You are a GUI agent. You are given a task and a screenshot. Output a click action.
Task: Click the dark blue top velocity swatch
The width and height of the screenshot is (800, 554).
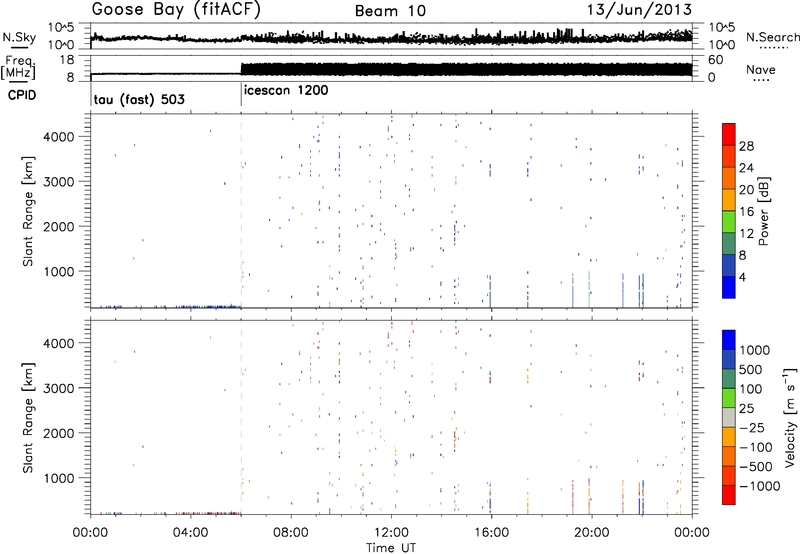pyautogui.click(x=729, y=340)
